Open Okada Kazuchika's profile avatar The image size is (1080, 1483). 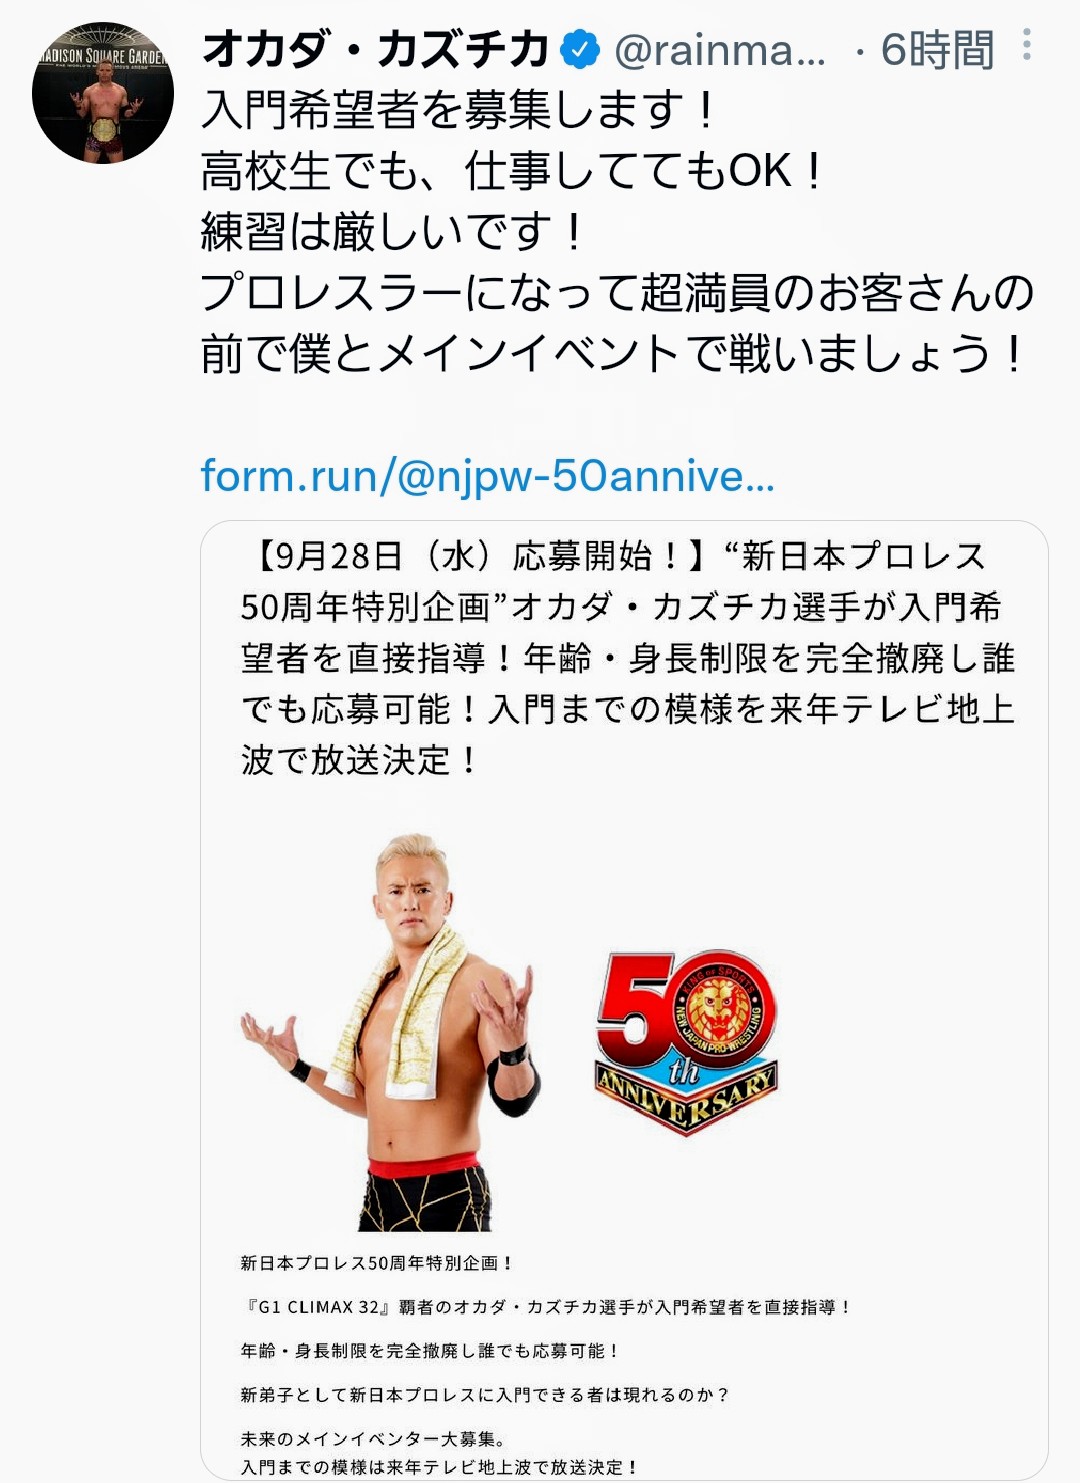point(103,93)
